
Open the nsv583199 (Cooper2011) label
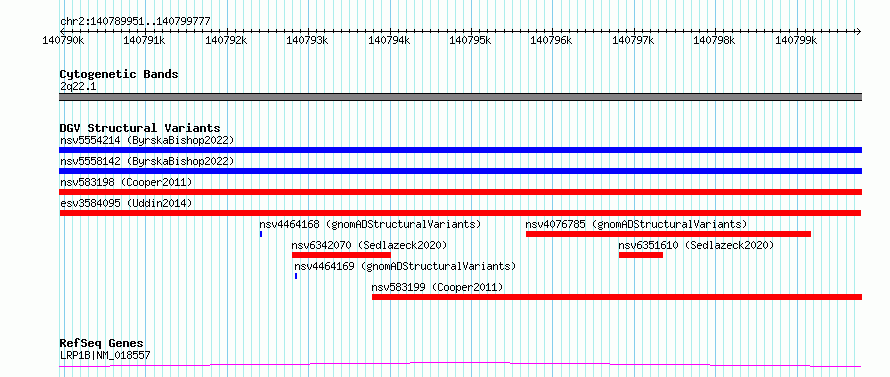438,287
